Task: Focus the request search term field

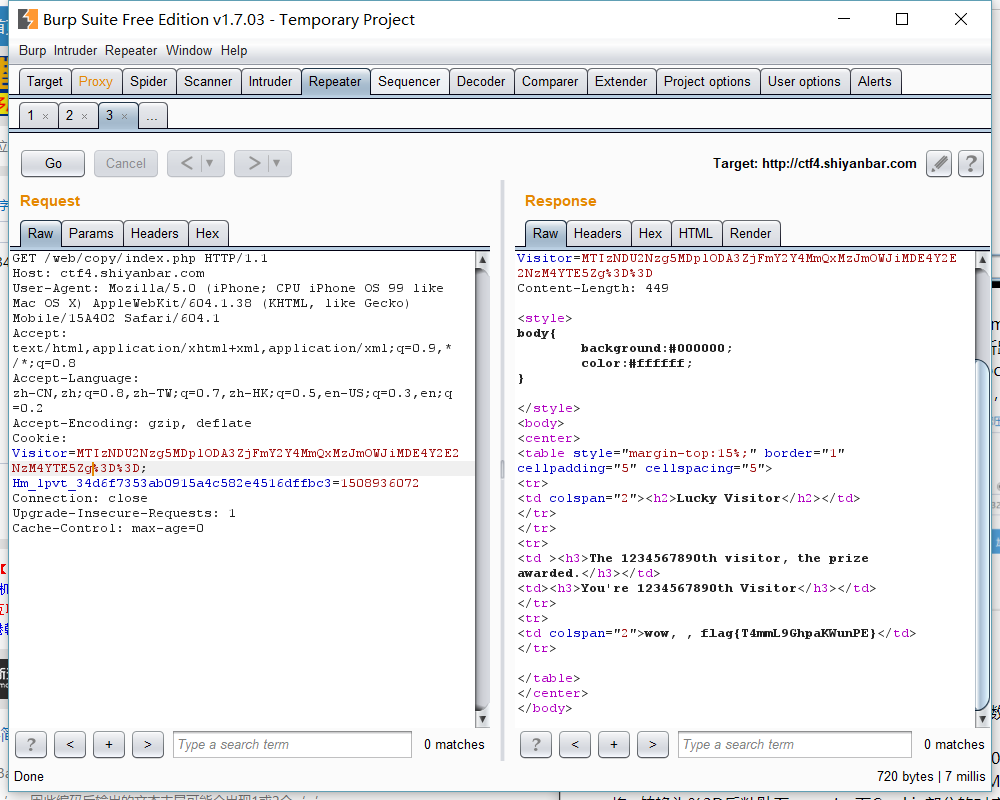Action: 292,744
